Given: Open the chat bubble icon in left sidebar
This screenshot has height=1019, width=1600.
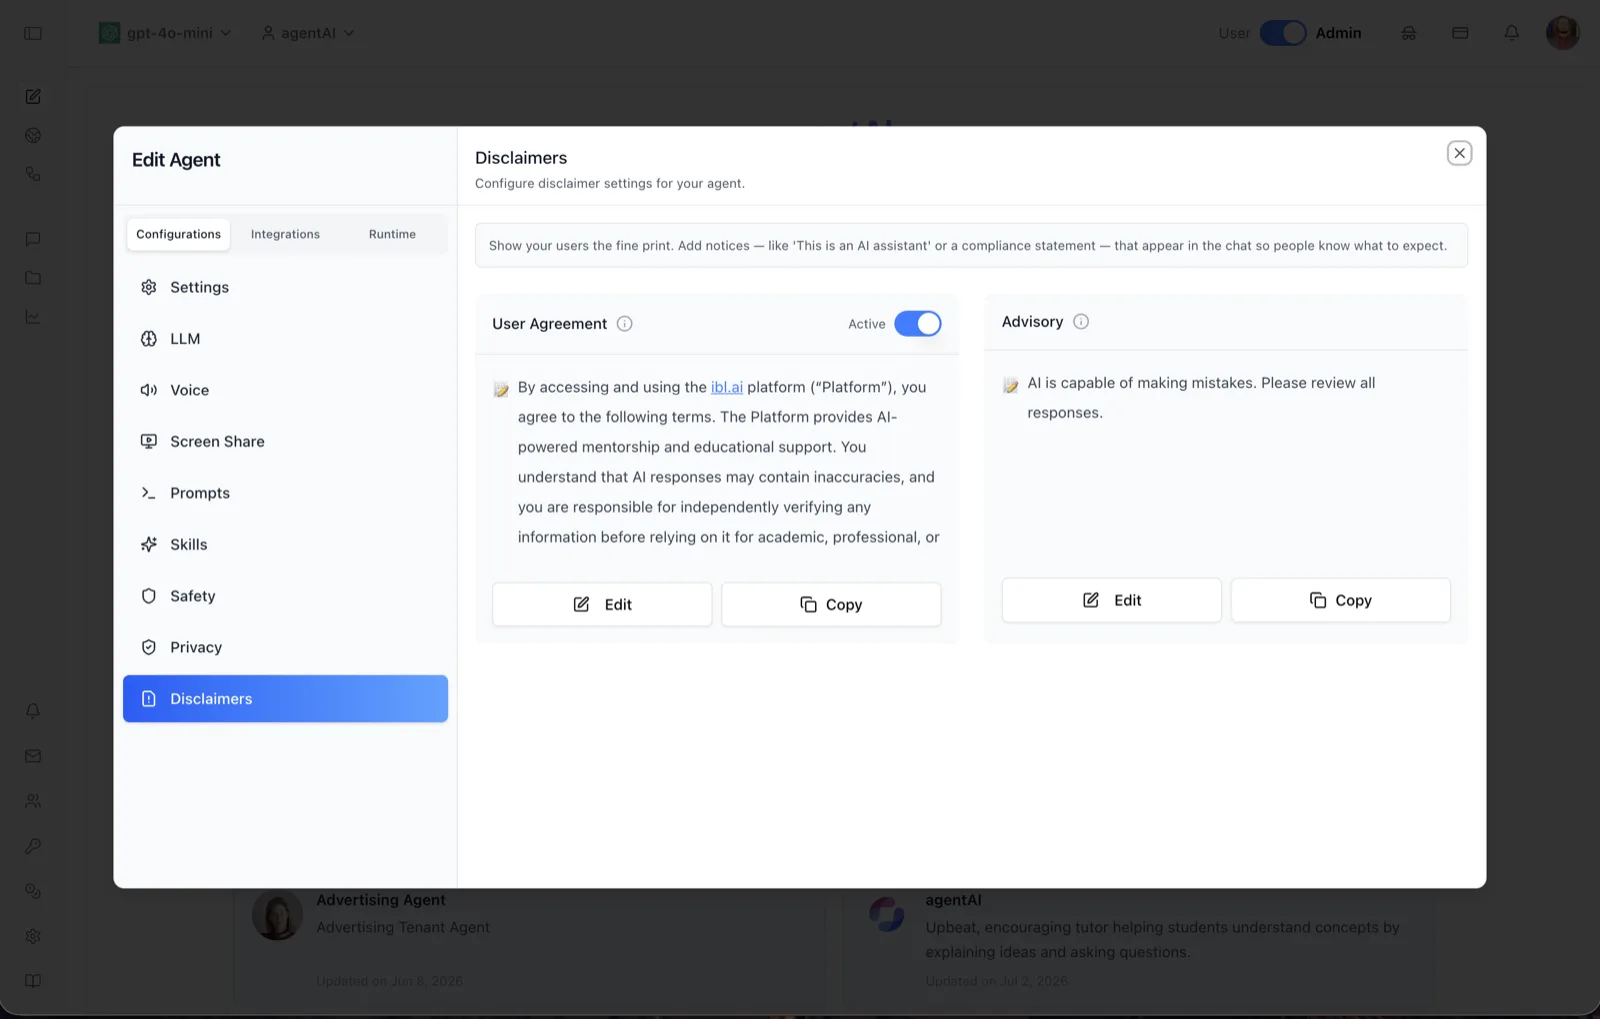Looking at the screenshot, I should (x=33, y=239).
